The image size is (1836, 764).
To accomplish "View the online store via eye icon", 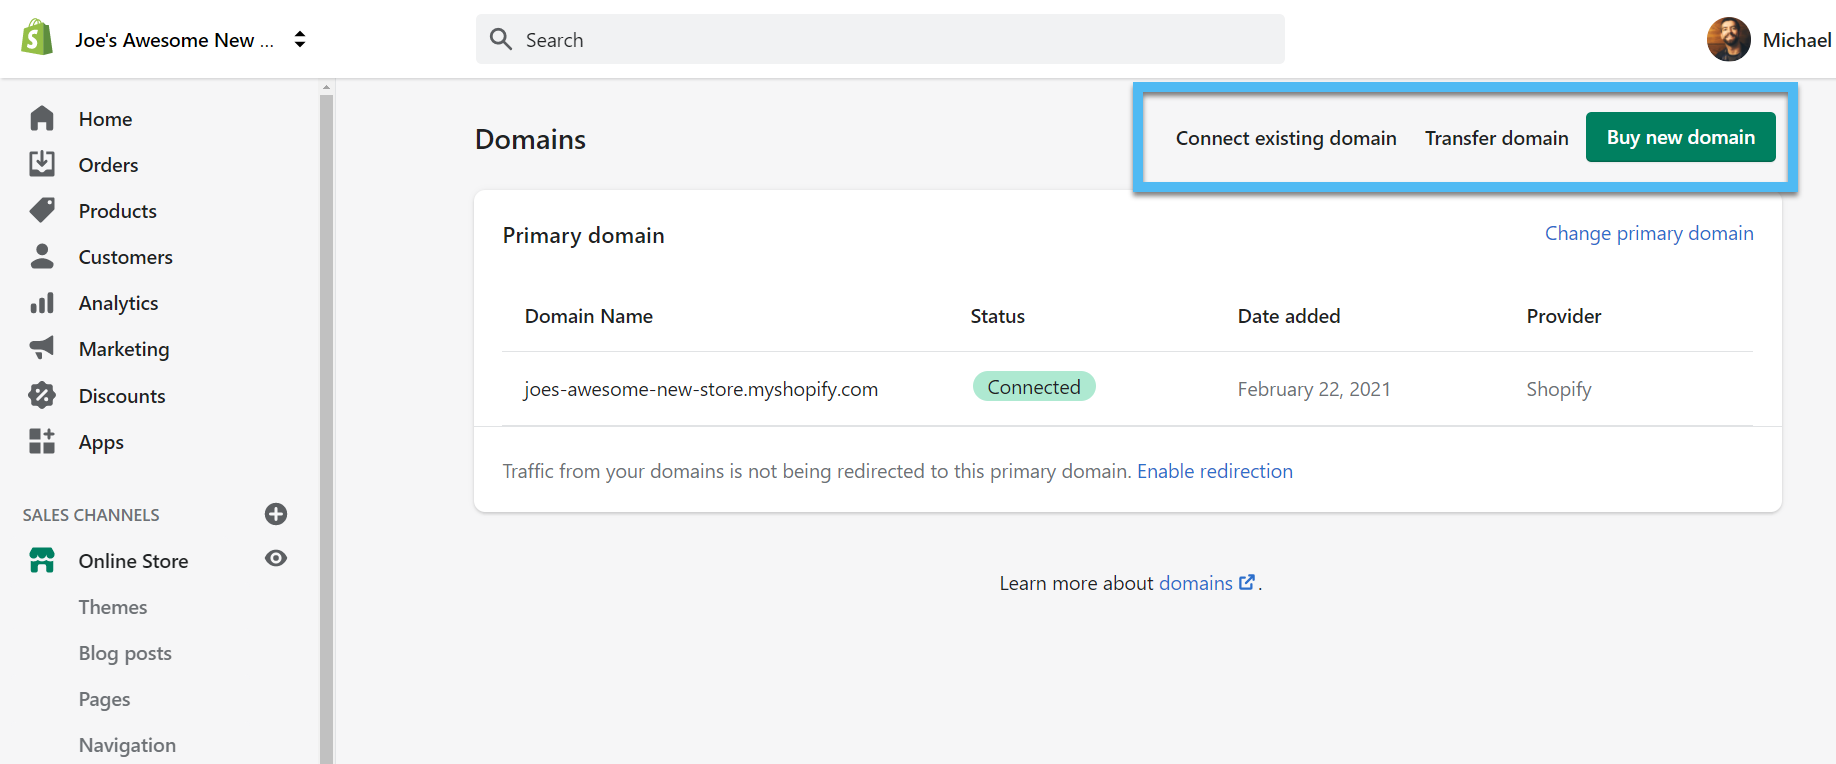I will click(x=276, y=558).
